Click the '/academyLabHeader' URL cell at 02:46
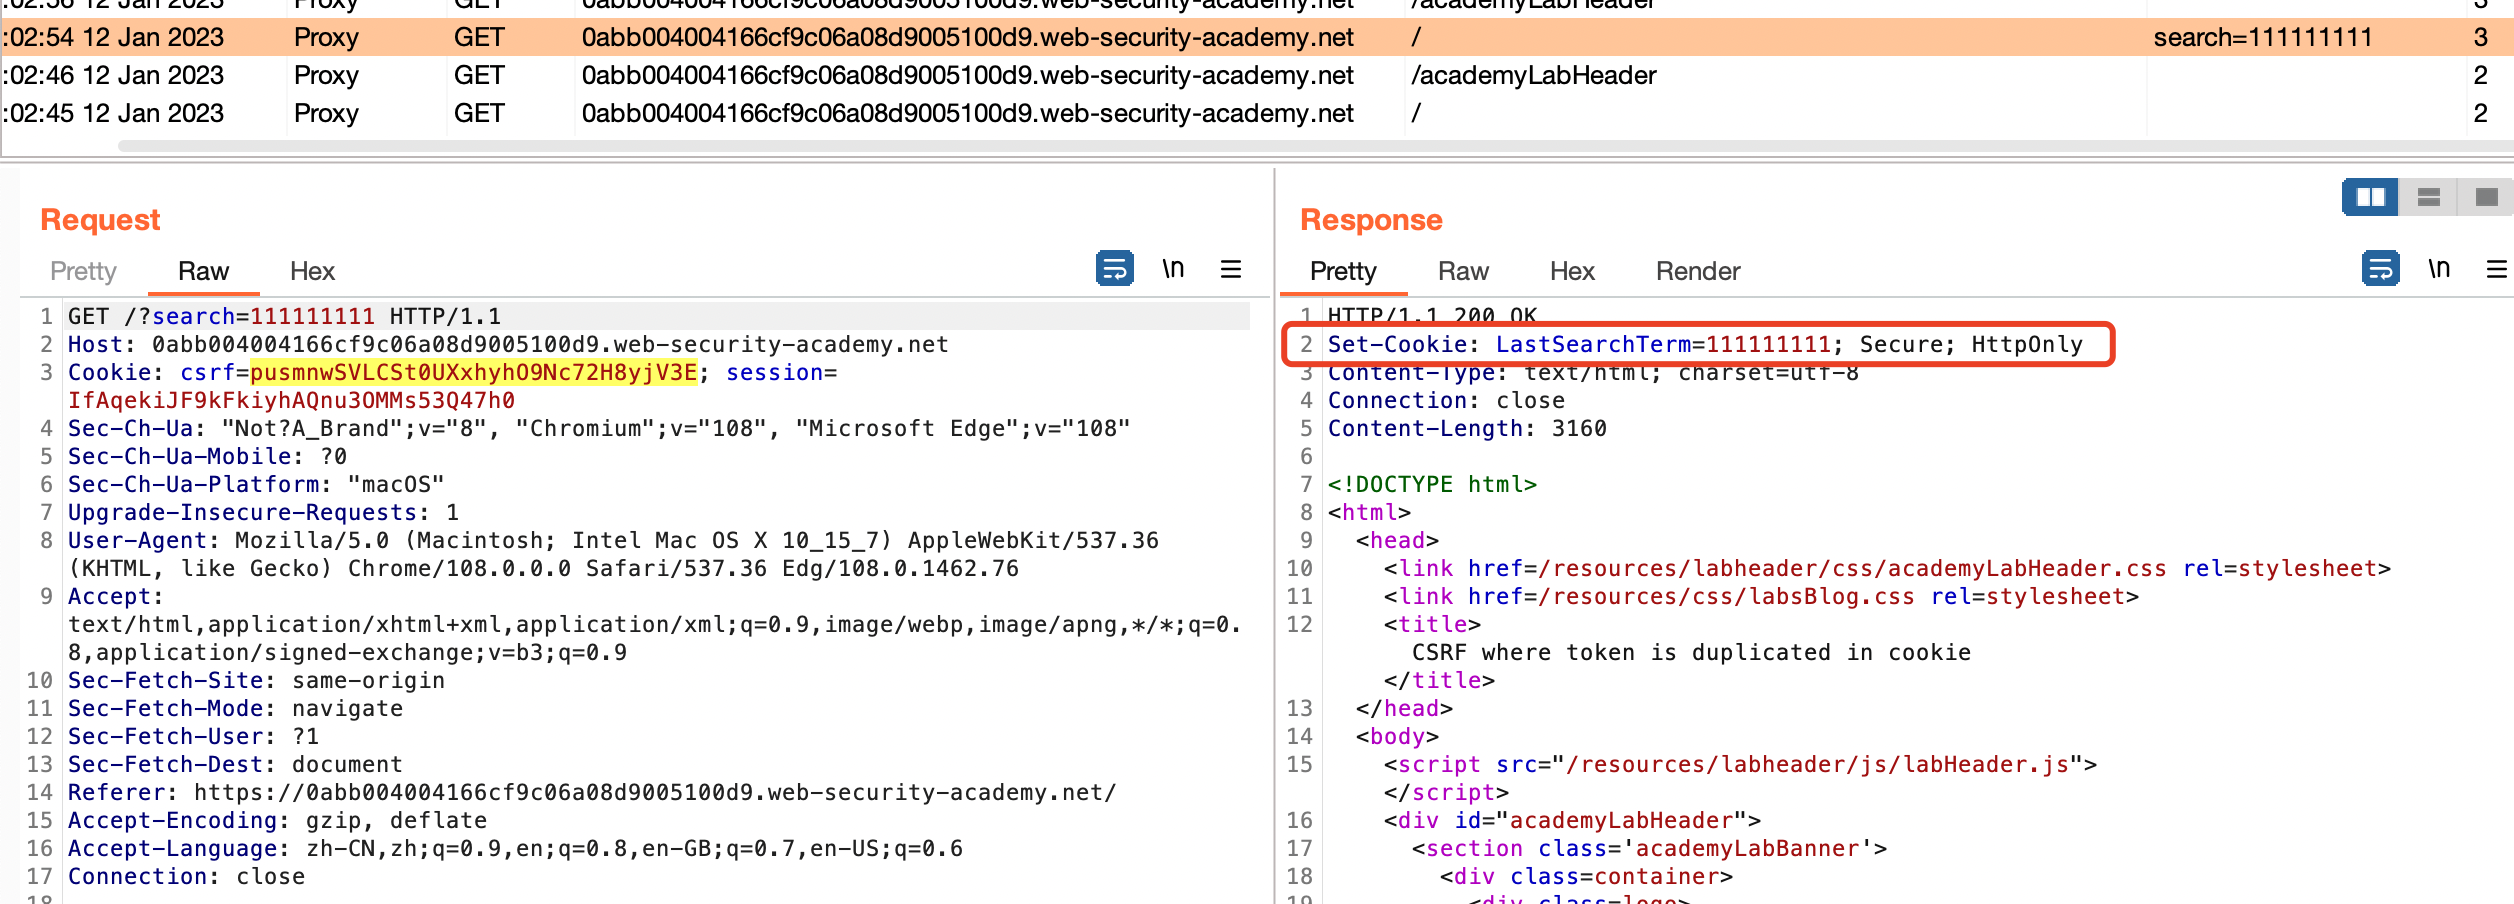Image resolution: width=2514 pixels, height=904 pixels. tap(1533, 75)
